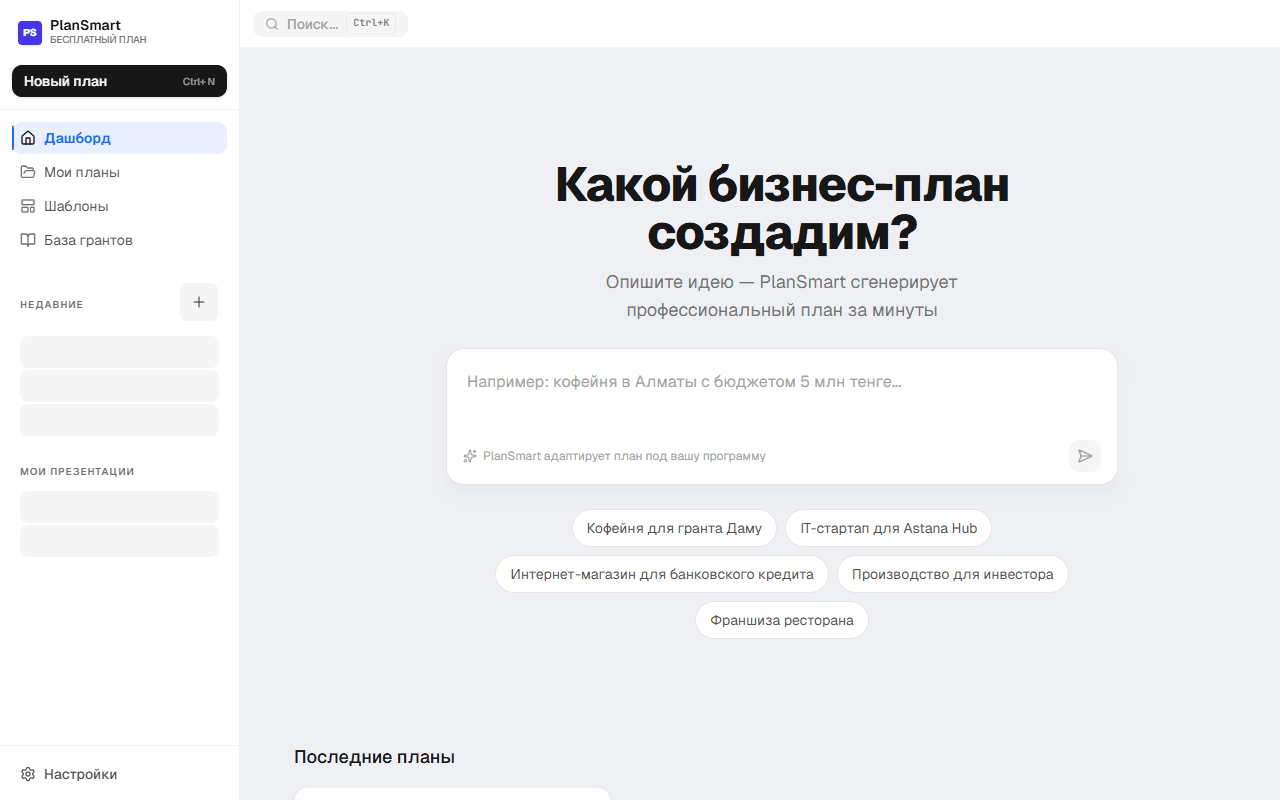The image size is (1280, 800).
Task: Click the folder icon beside Мои планы
Action: click(x=27, y=171)
